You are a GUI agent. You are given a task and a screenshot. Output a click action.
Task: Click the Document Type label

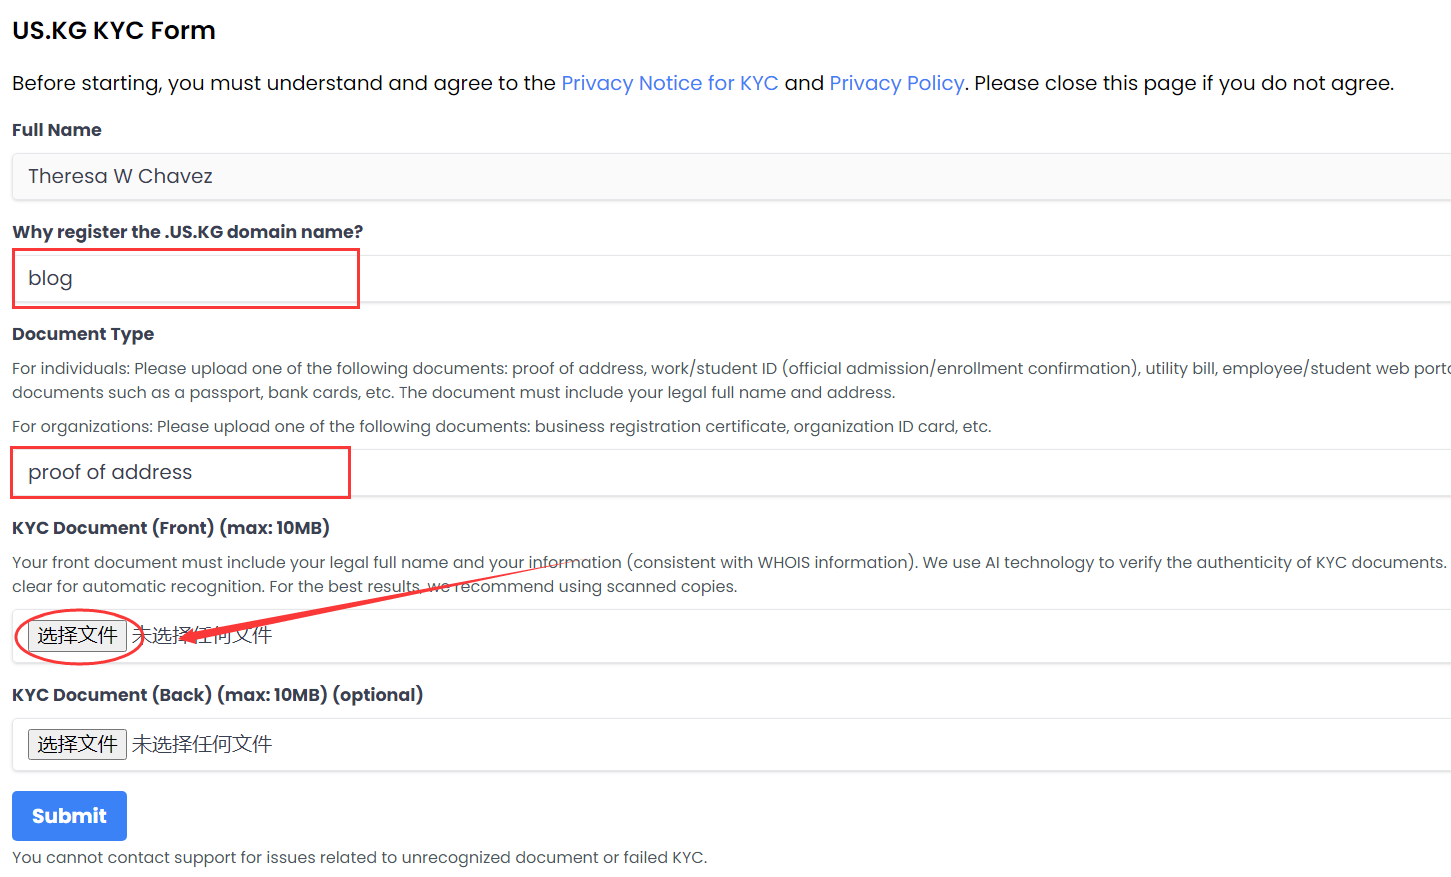(x=83, y=334)
